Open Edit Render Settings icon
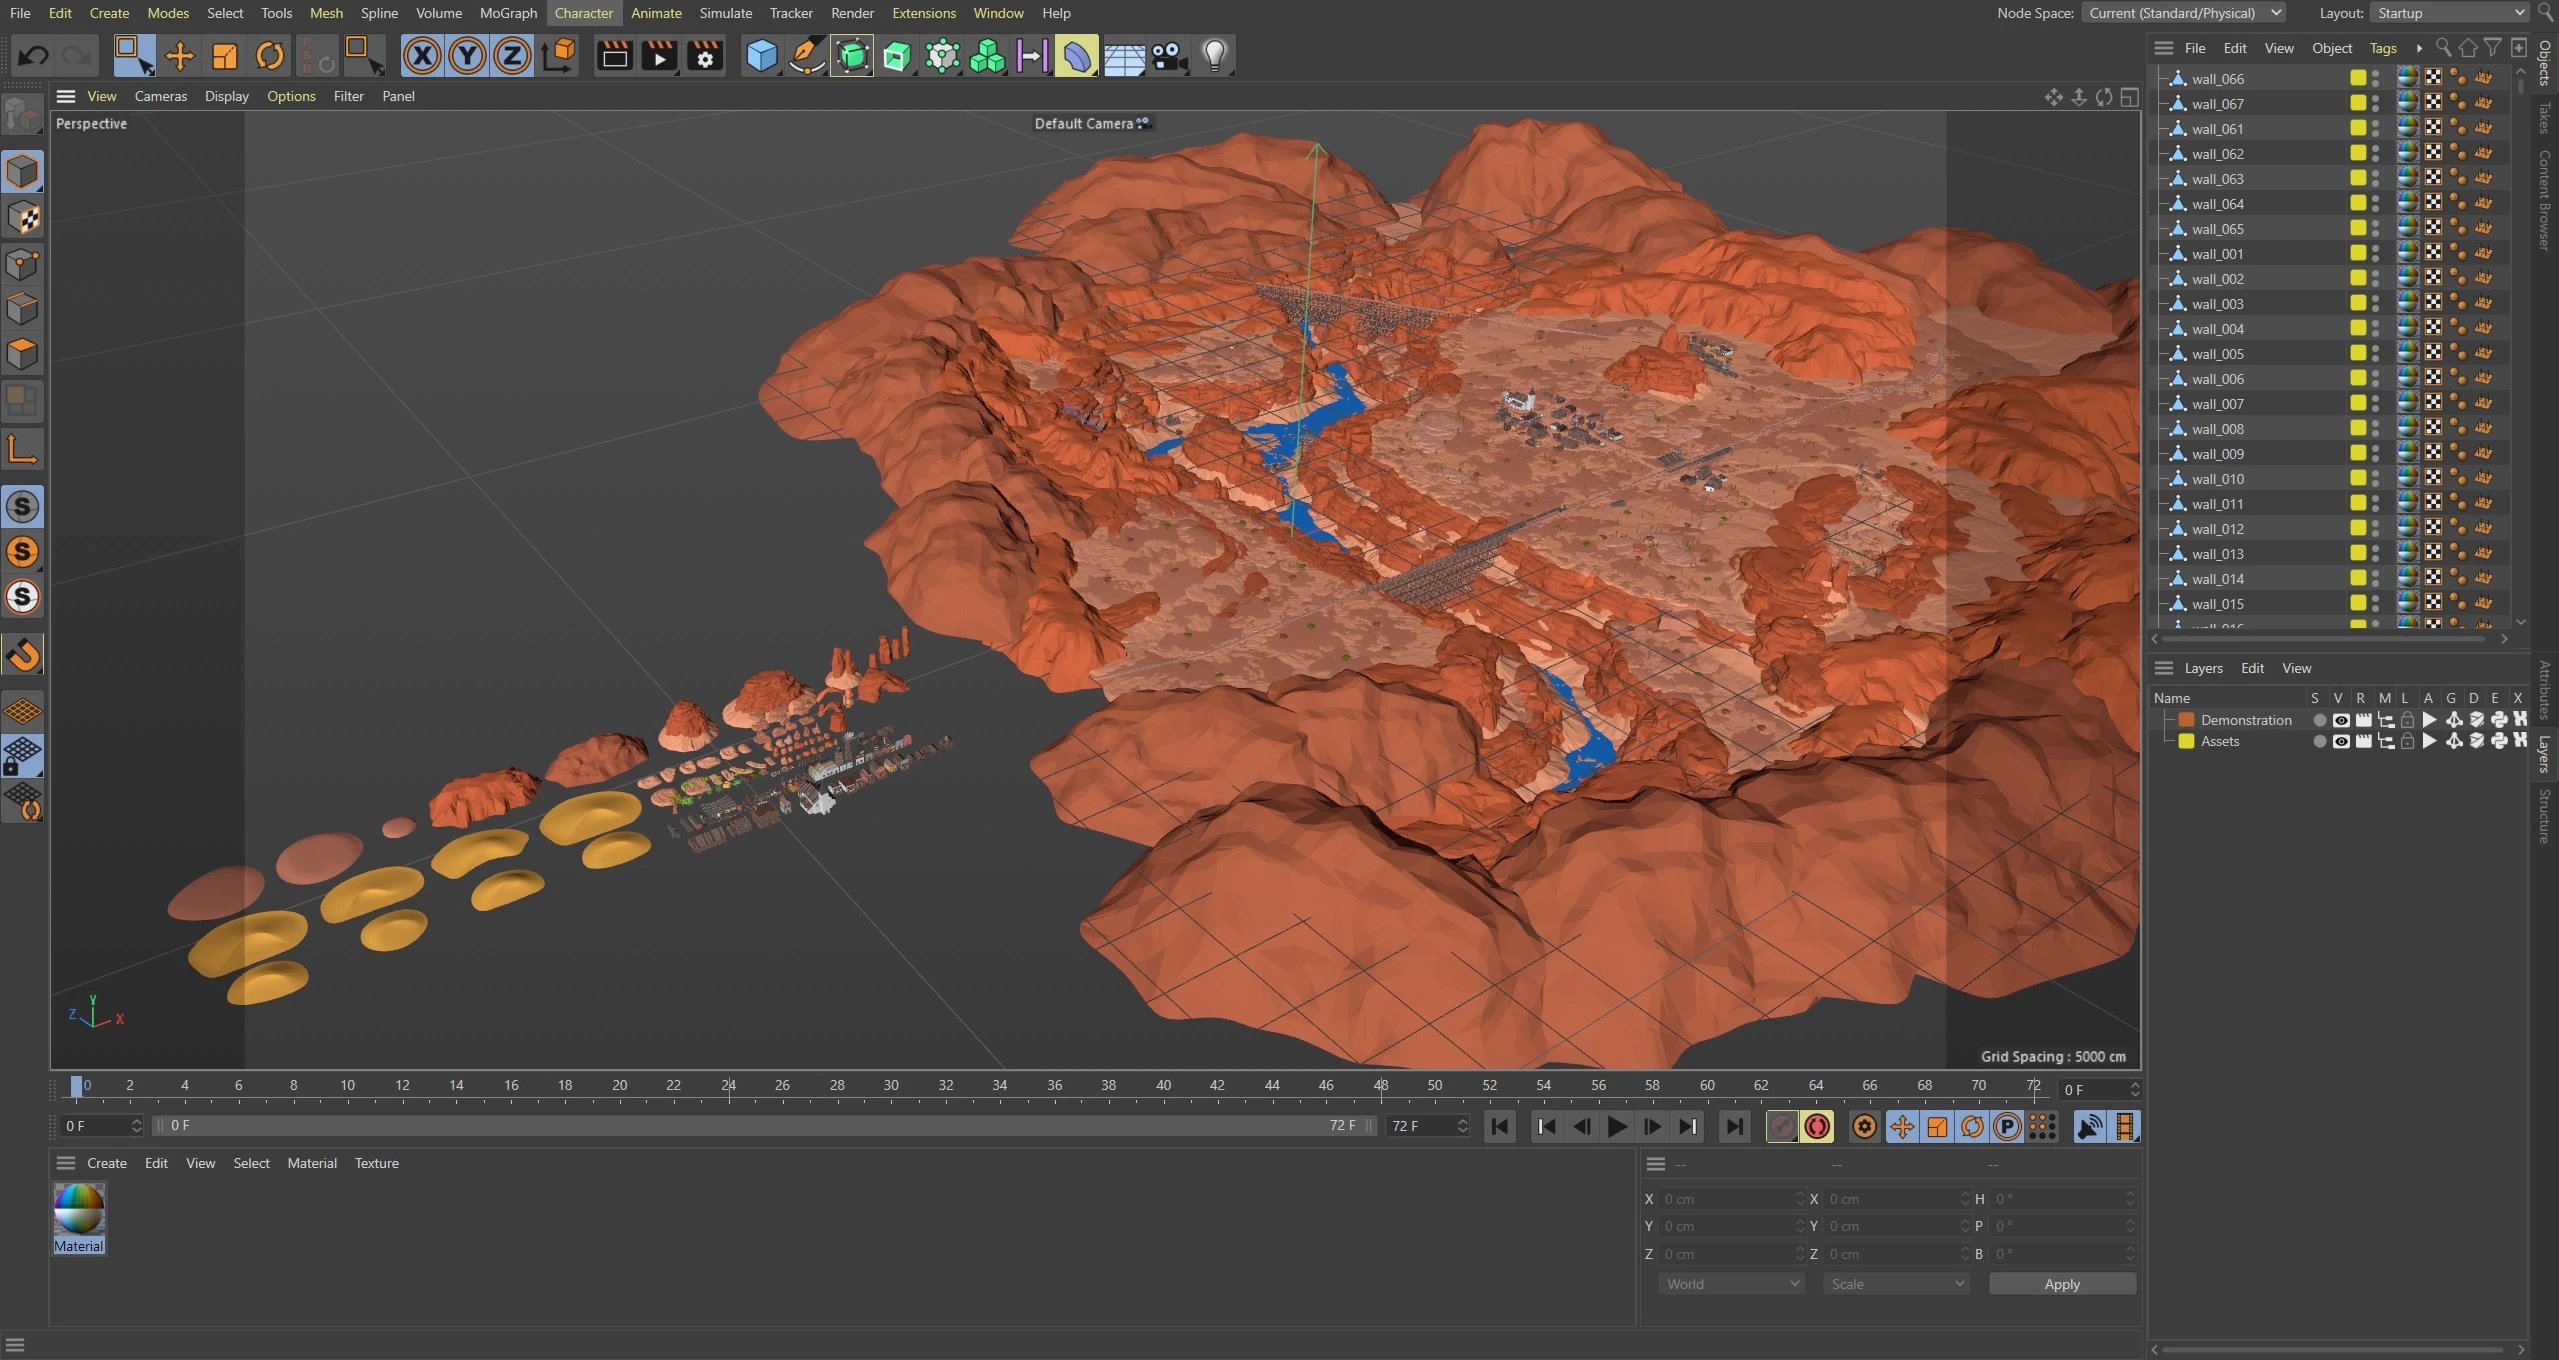Viewport: 2559px width, 1360px height. [x=705, y=56]
